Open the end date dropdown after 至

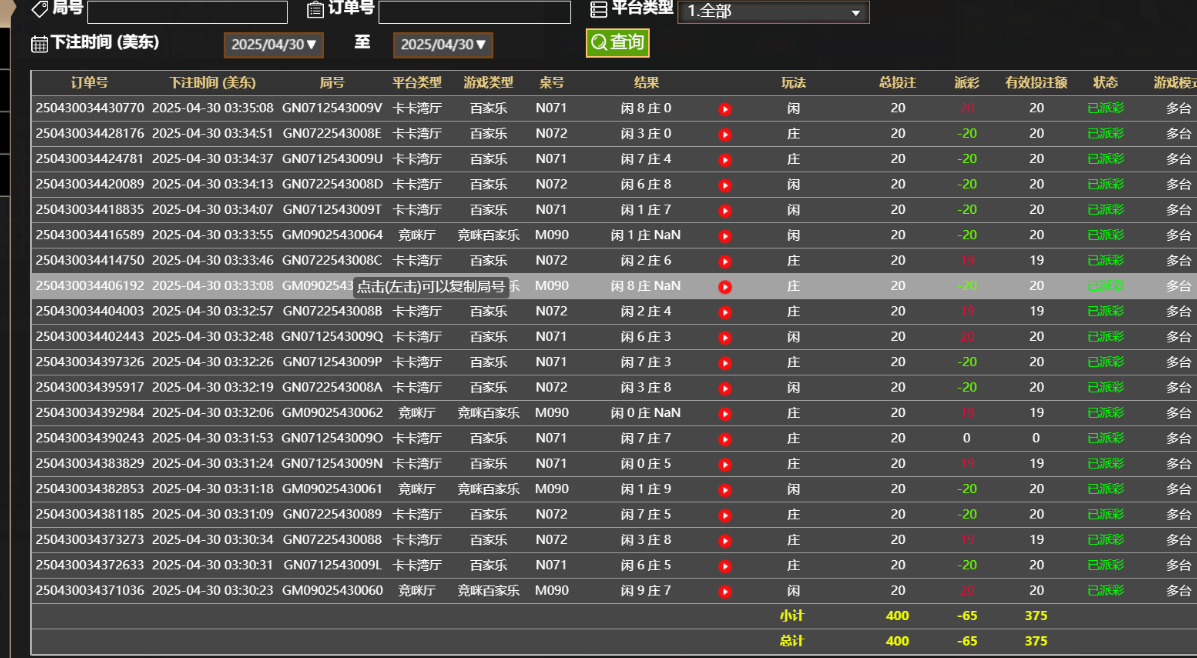[x=443, y=44]
